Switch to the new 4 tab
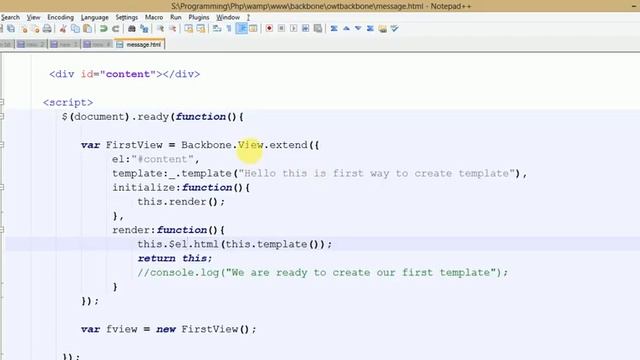 (98, 44)
